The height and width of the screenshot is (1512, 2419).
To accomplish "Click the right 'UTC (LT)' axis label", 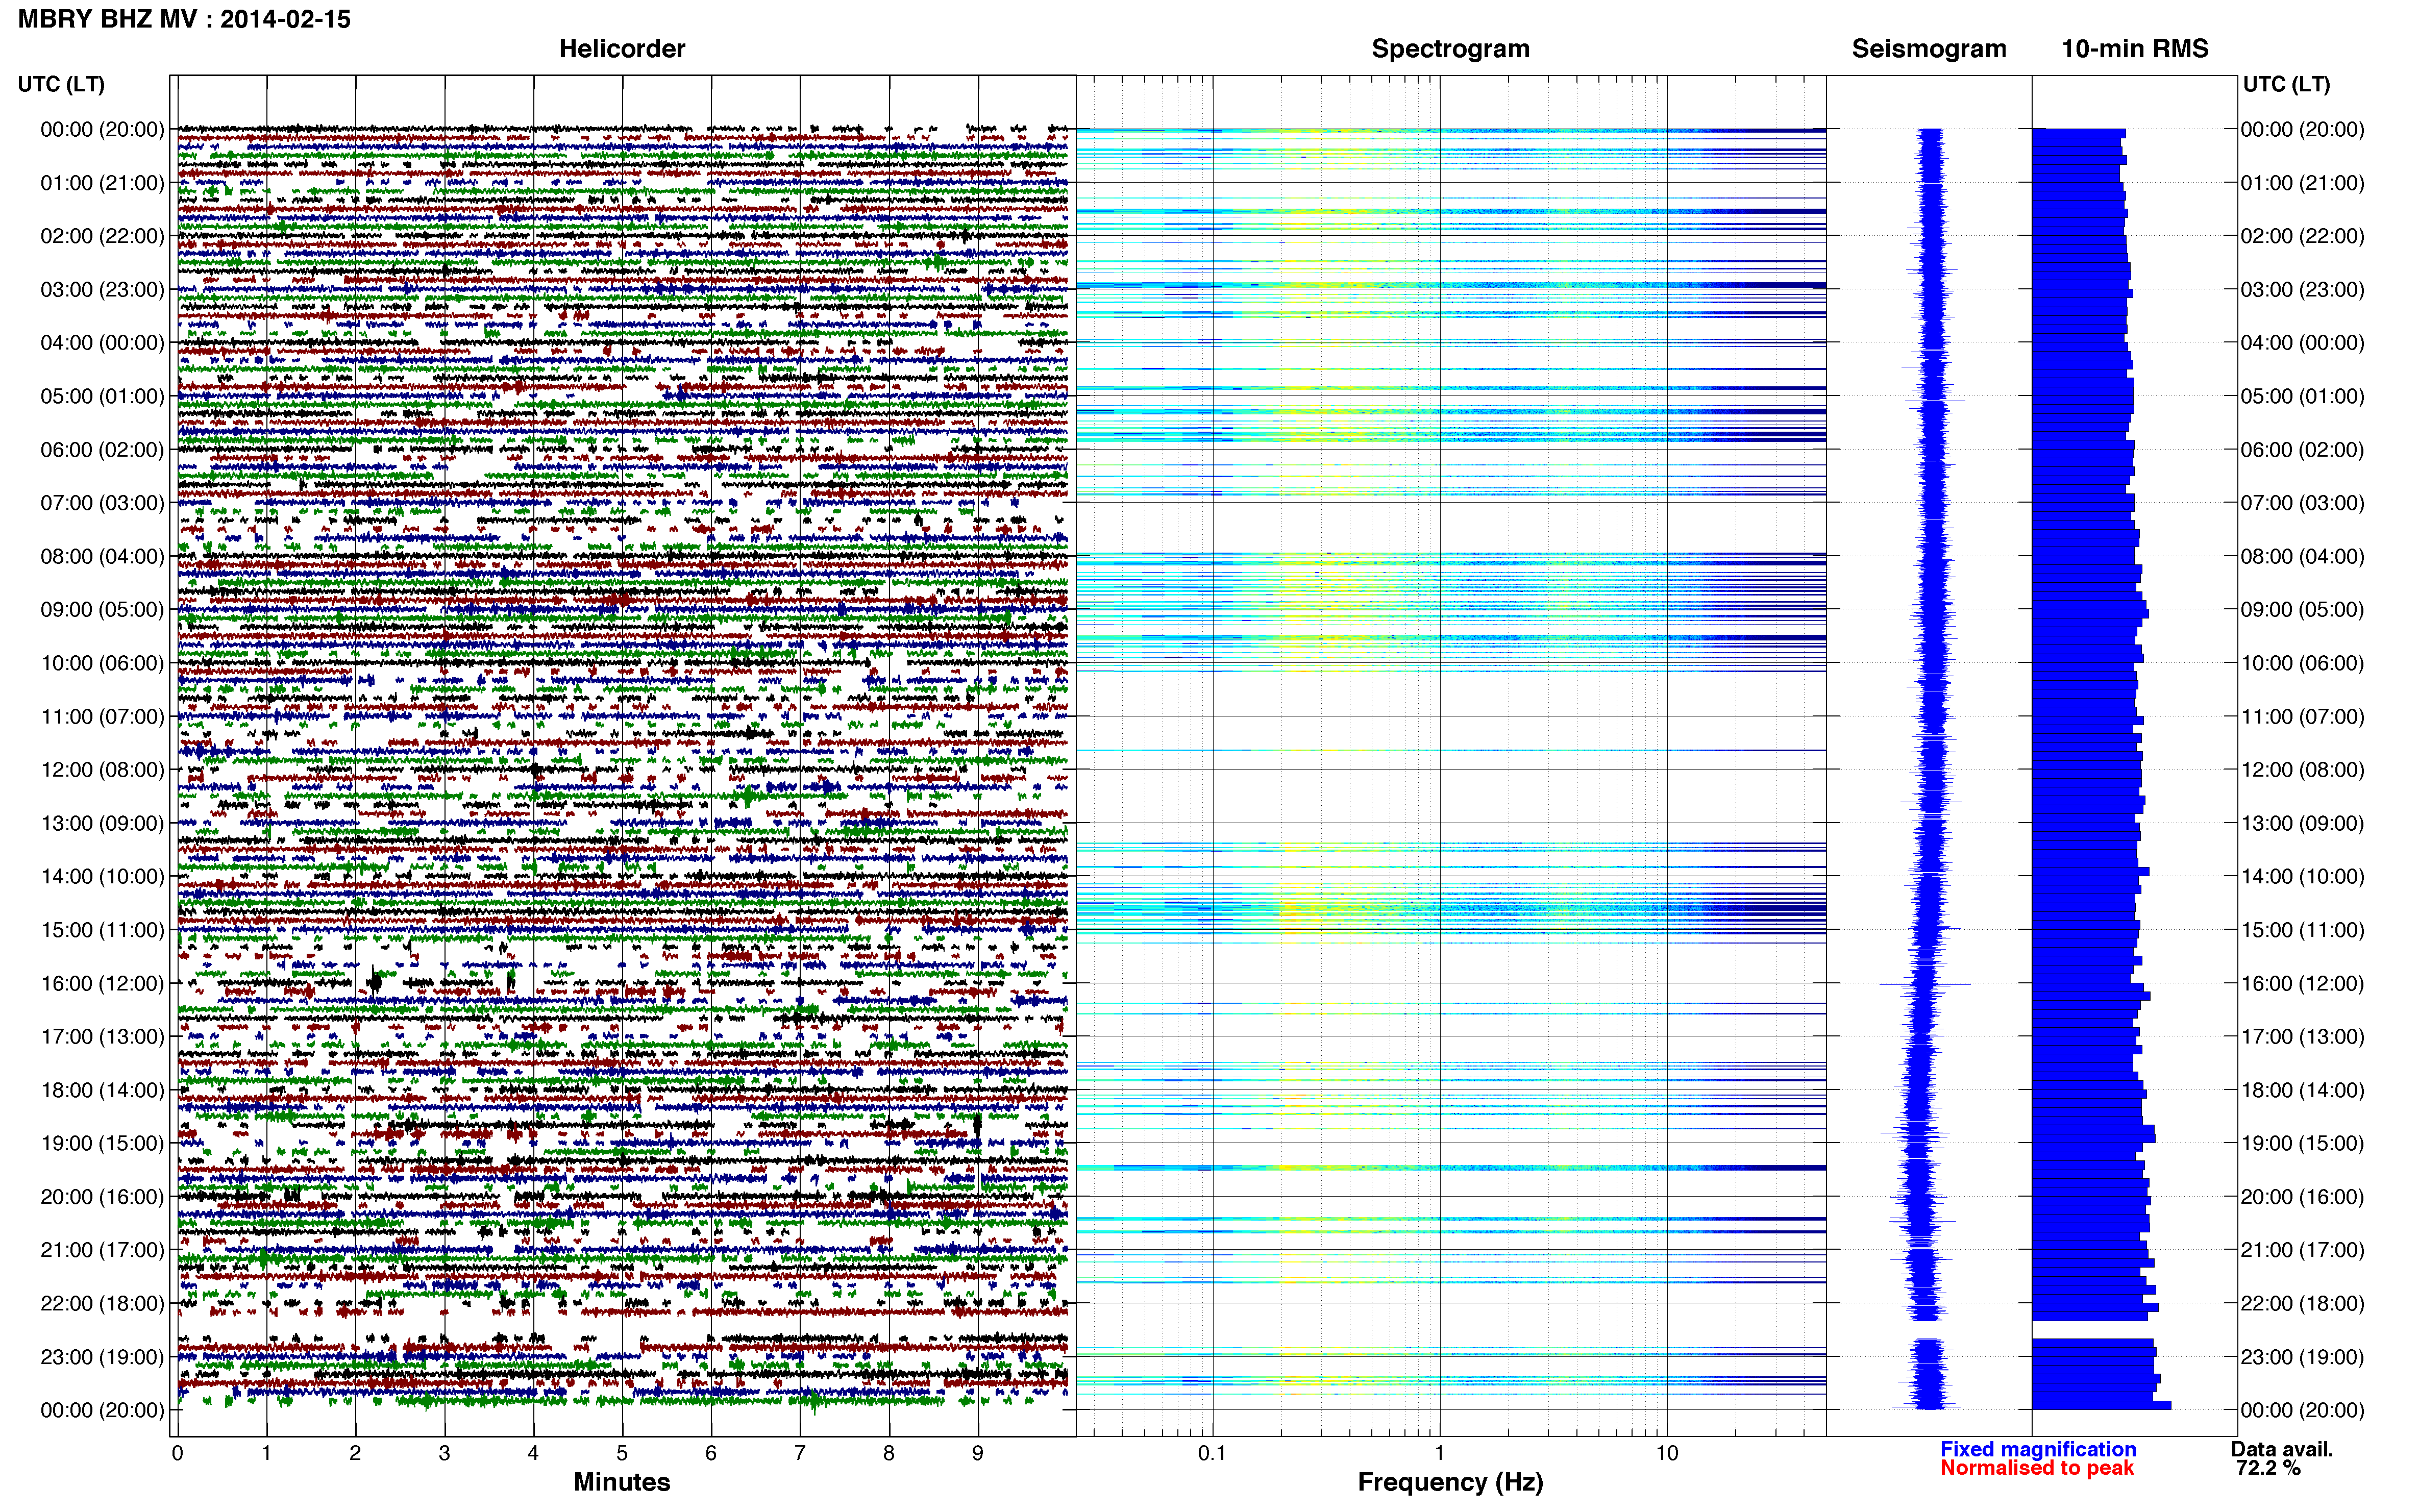I will point(2286,84).
